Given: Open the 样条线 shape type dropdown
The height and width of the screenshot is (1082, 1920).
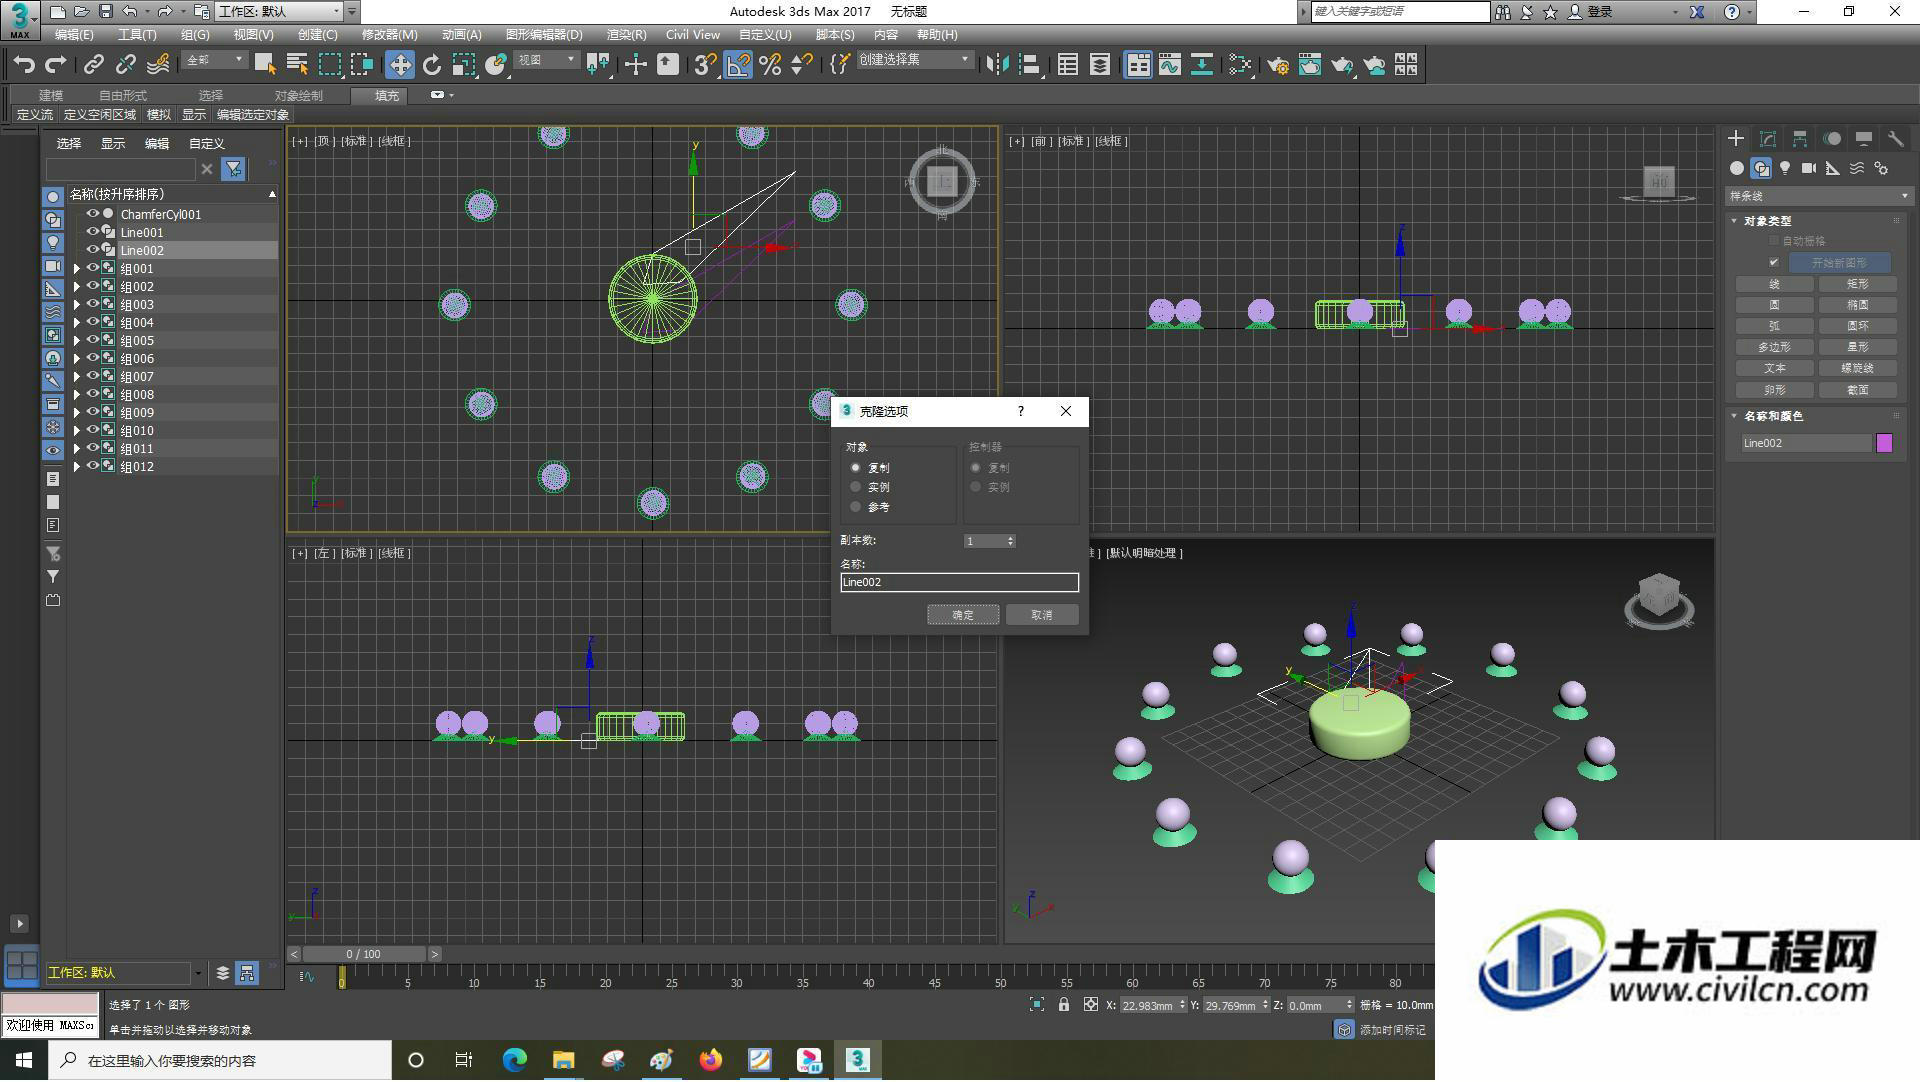Looking at the screenshot, I should point(1819,196).
